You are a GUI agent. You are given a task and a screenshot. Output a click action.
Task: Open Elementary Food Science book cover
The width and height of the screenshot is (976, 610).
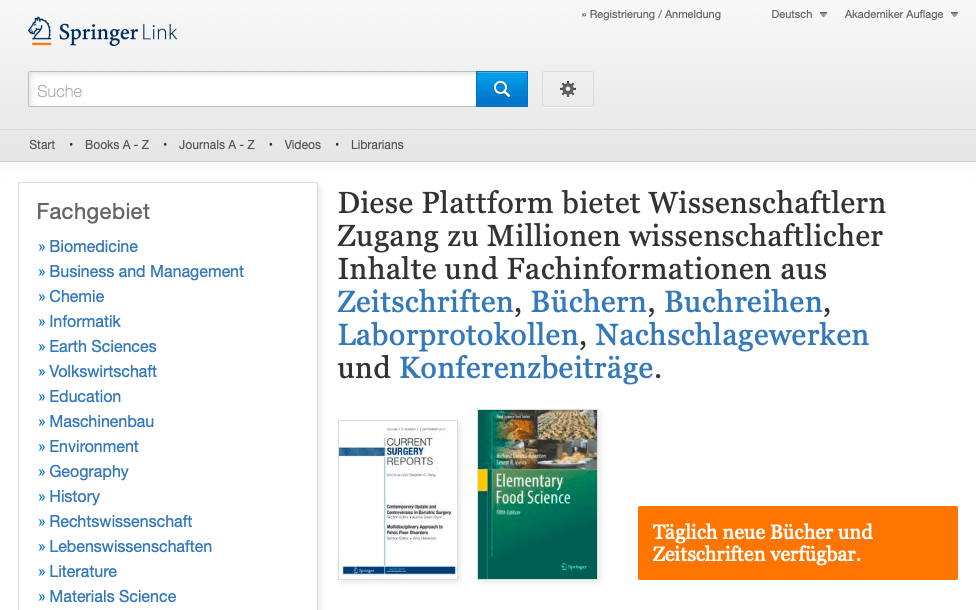(537, 494)
